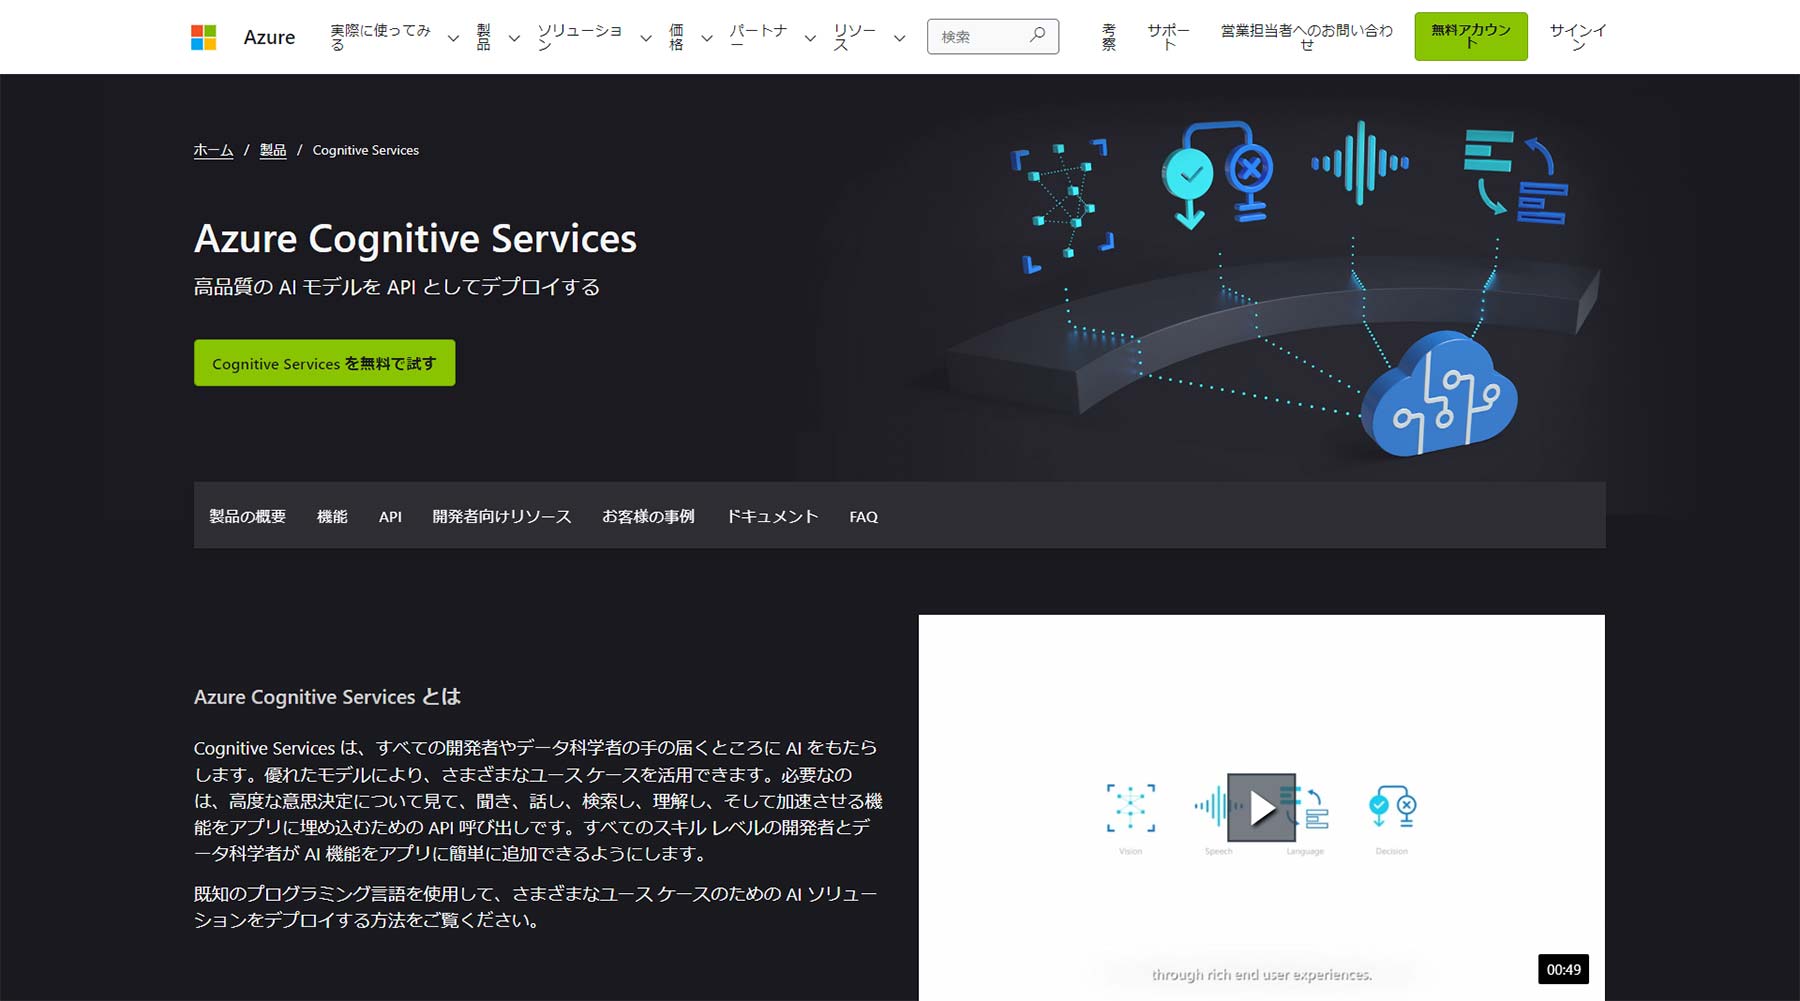Click the 無料アカウント button
Screen dimensions: 1800x1001
1470,36
